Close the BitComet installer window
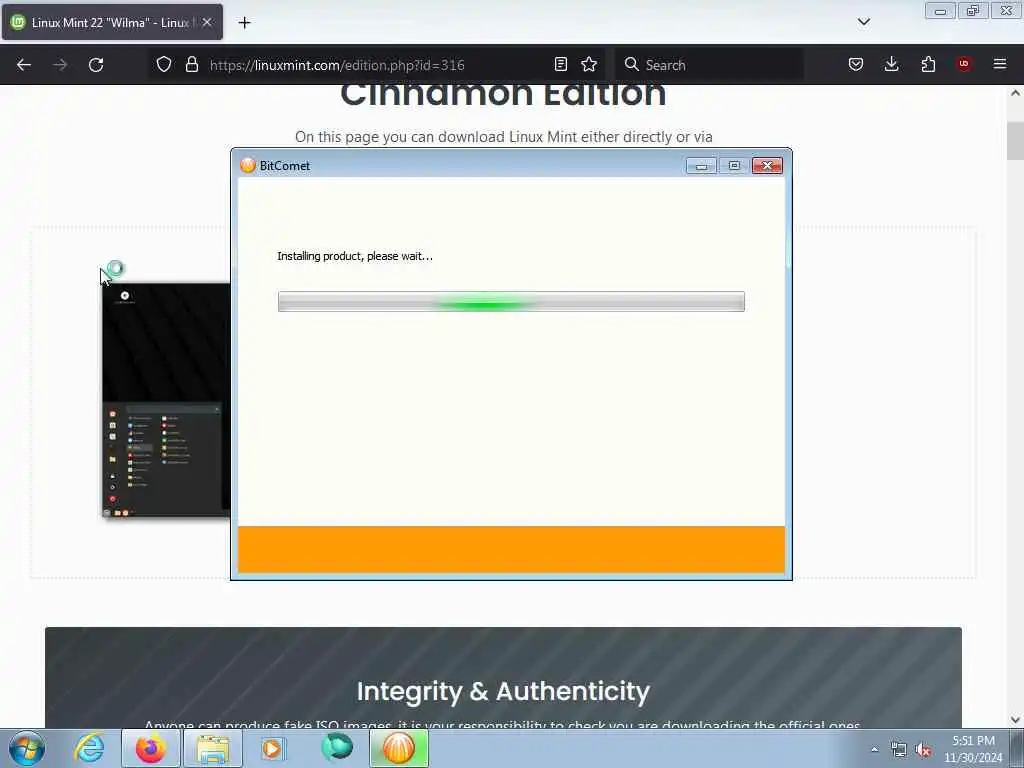 (x=767, y=166)
